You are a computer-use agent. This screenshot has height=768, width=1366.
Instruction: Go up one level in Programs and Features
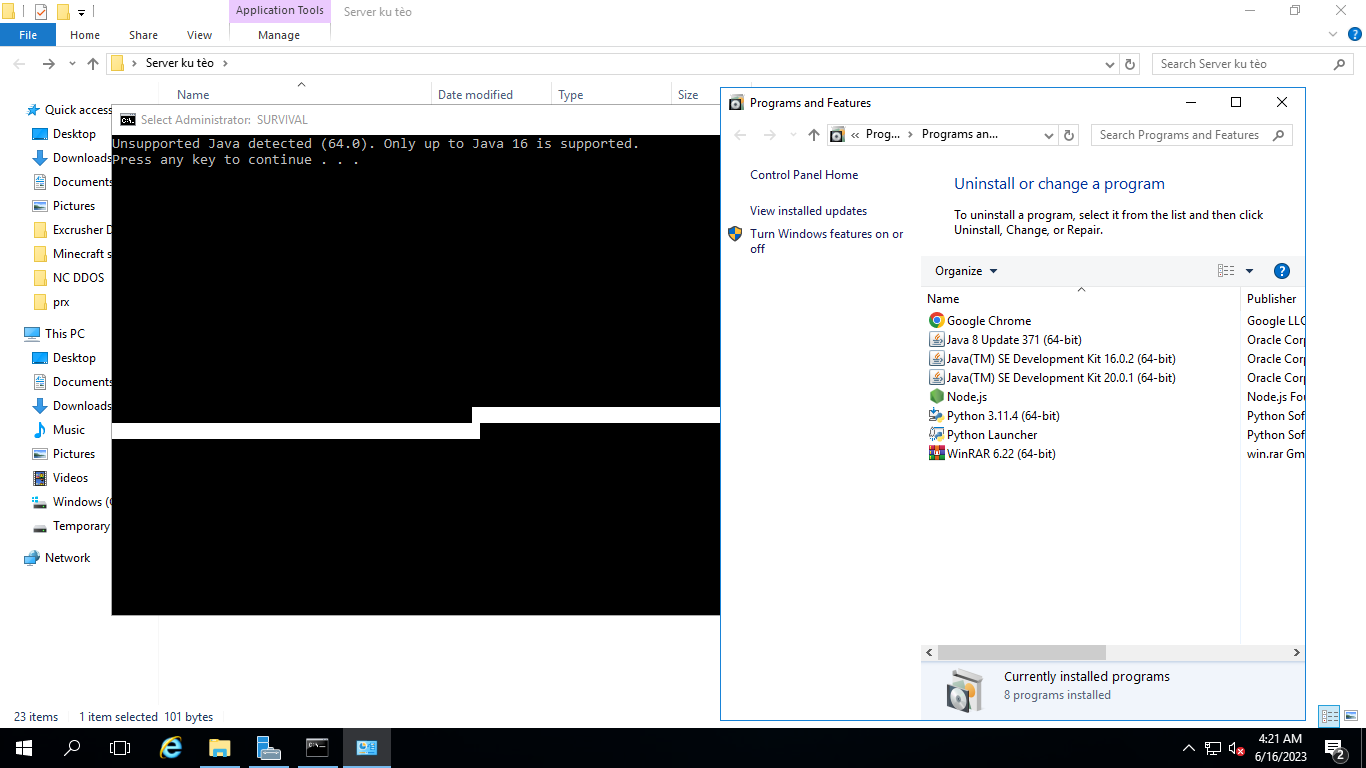tap(813, 135)
